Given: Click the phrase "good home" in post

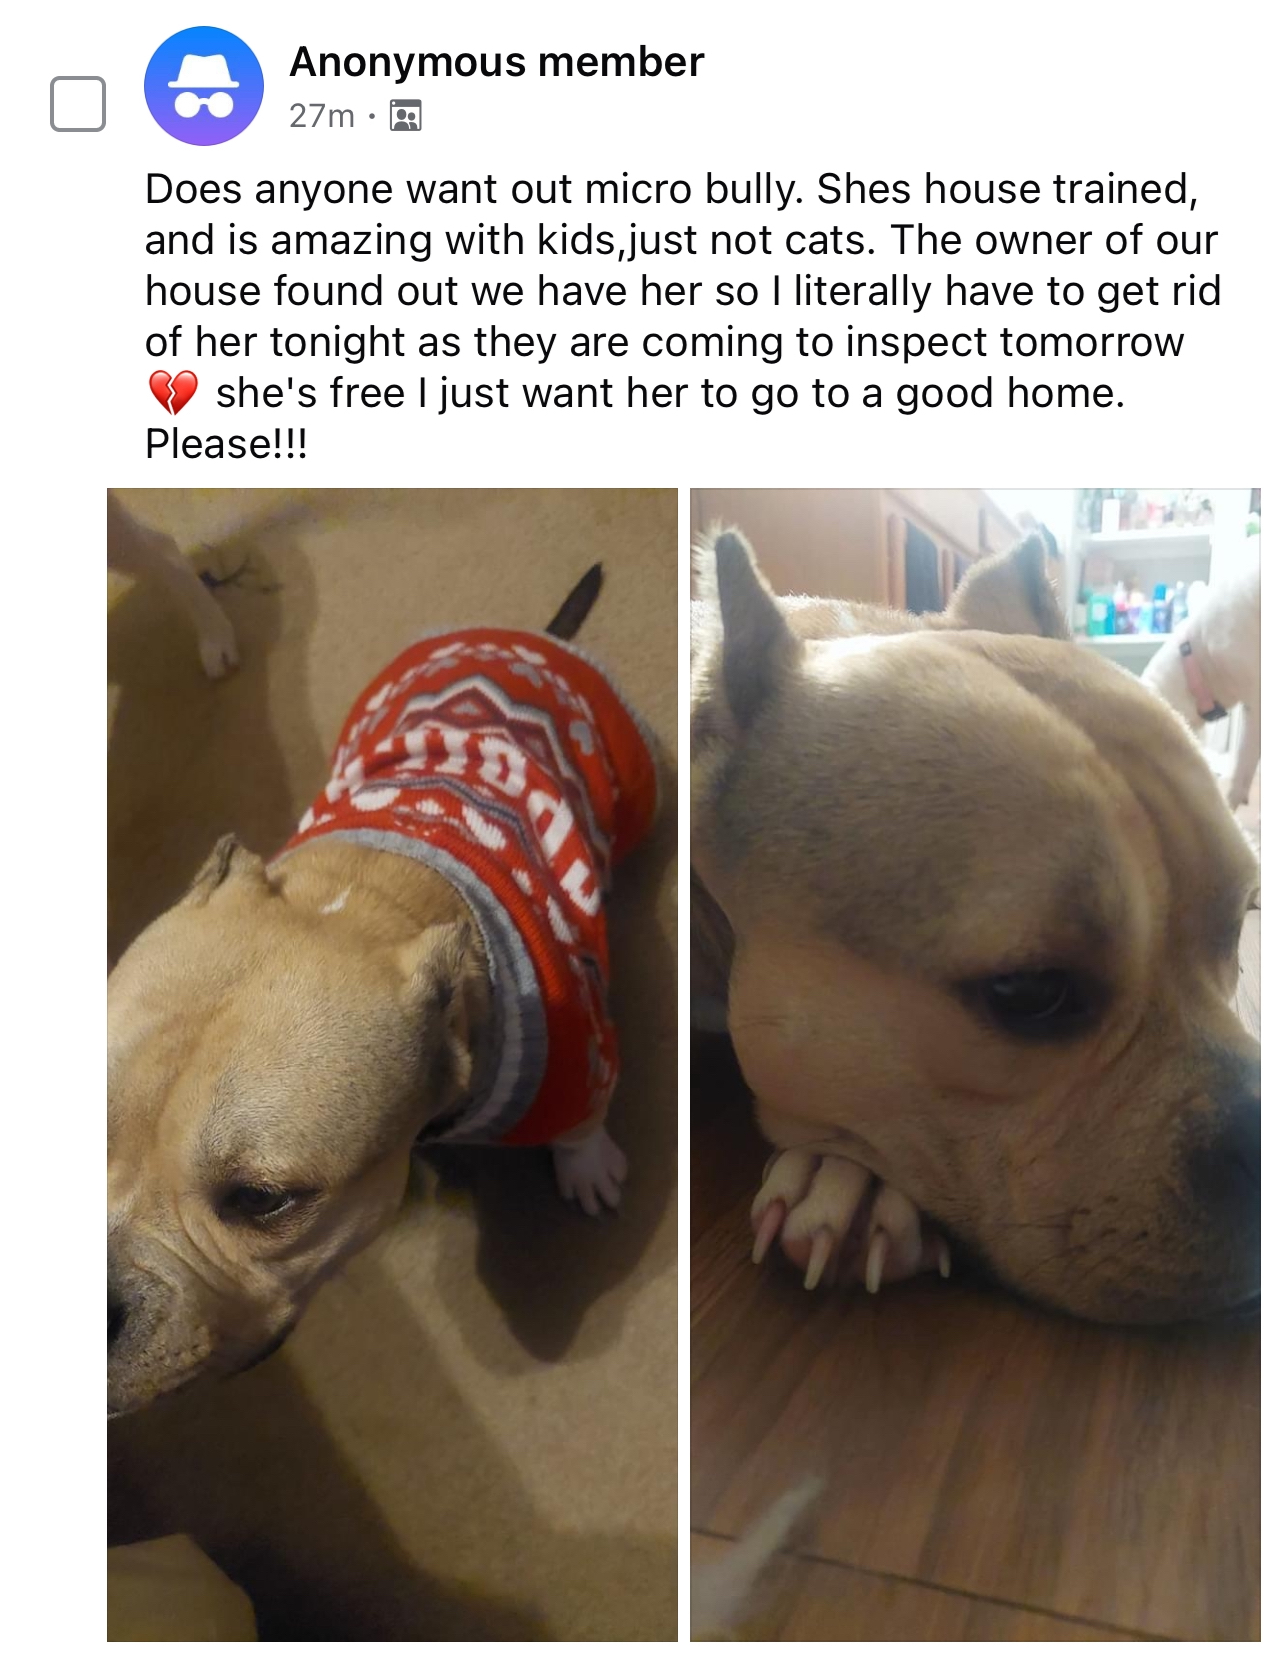Looking at the screenshot, I should coord(1005,393).
